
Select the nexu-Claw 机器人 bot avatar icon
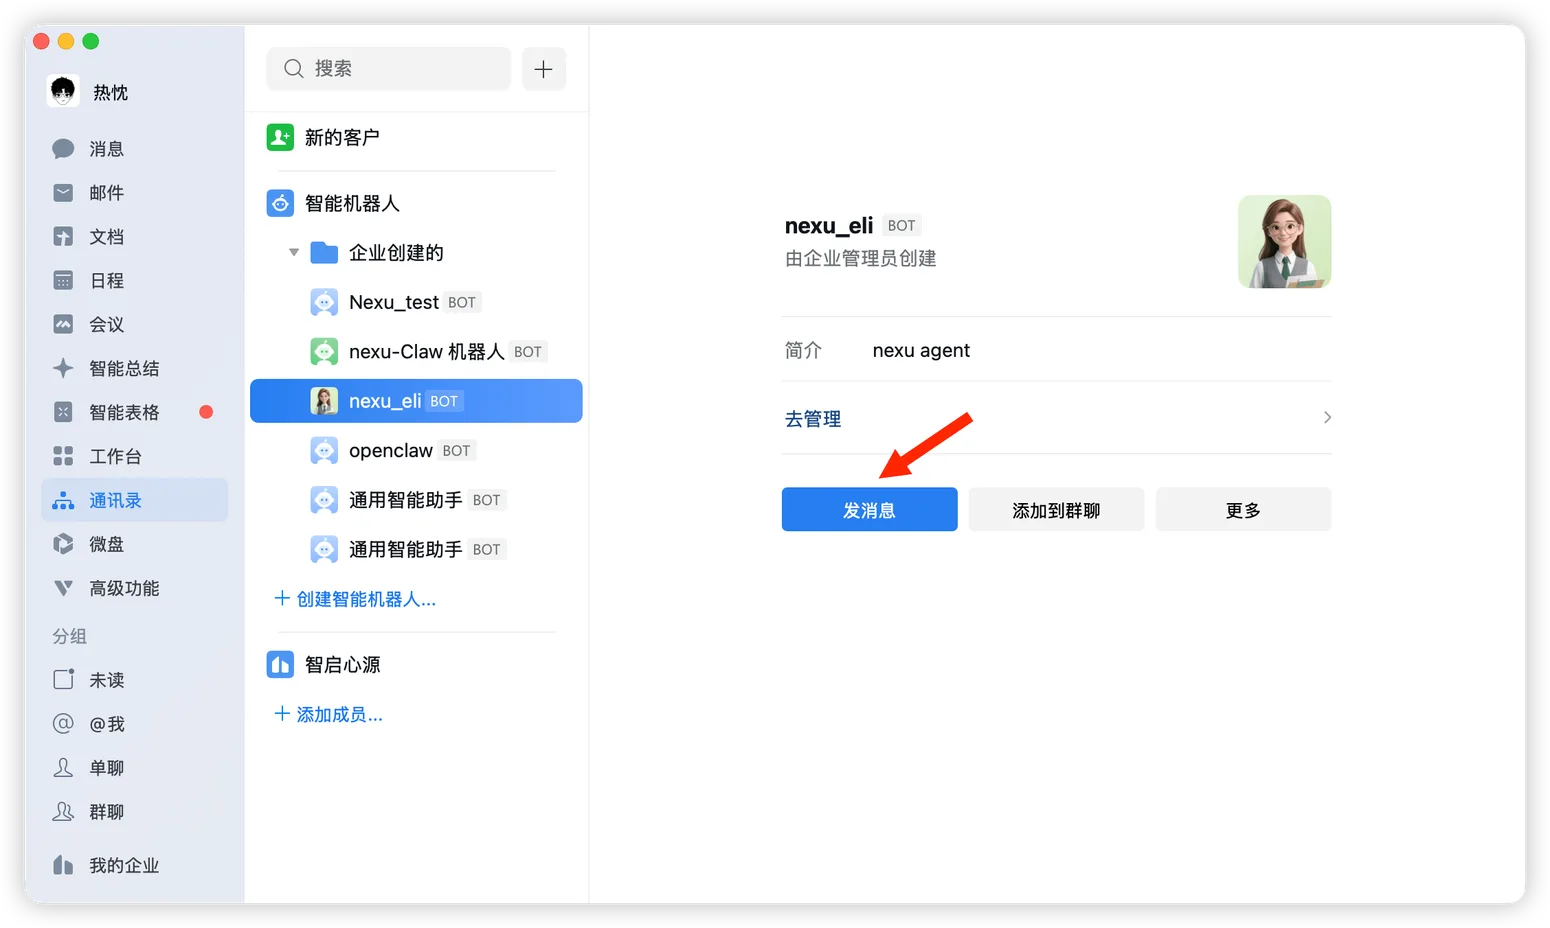324,352
